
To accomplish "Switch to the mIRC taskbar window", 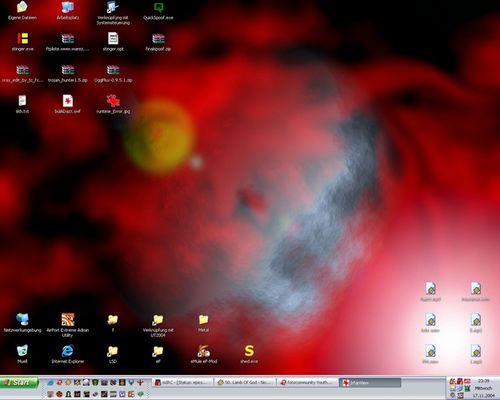I will click(182, 382).
